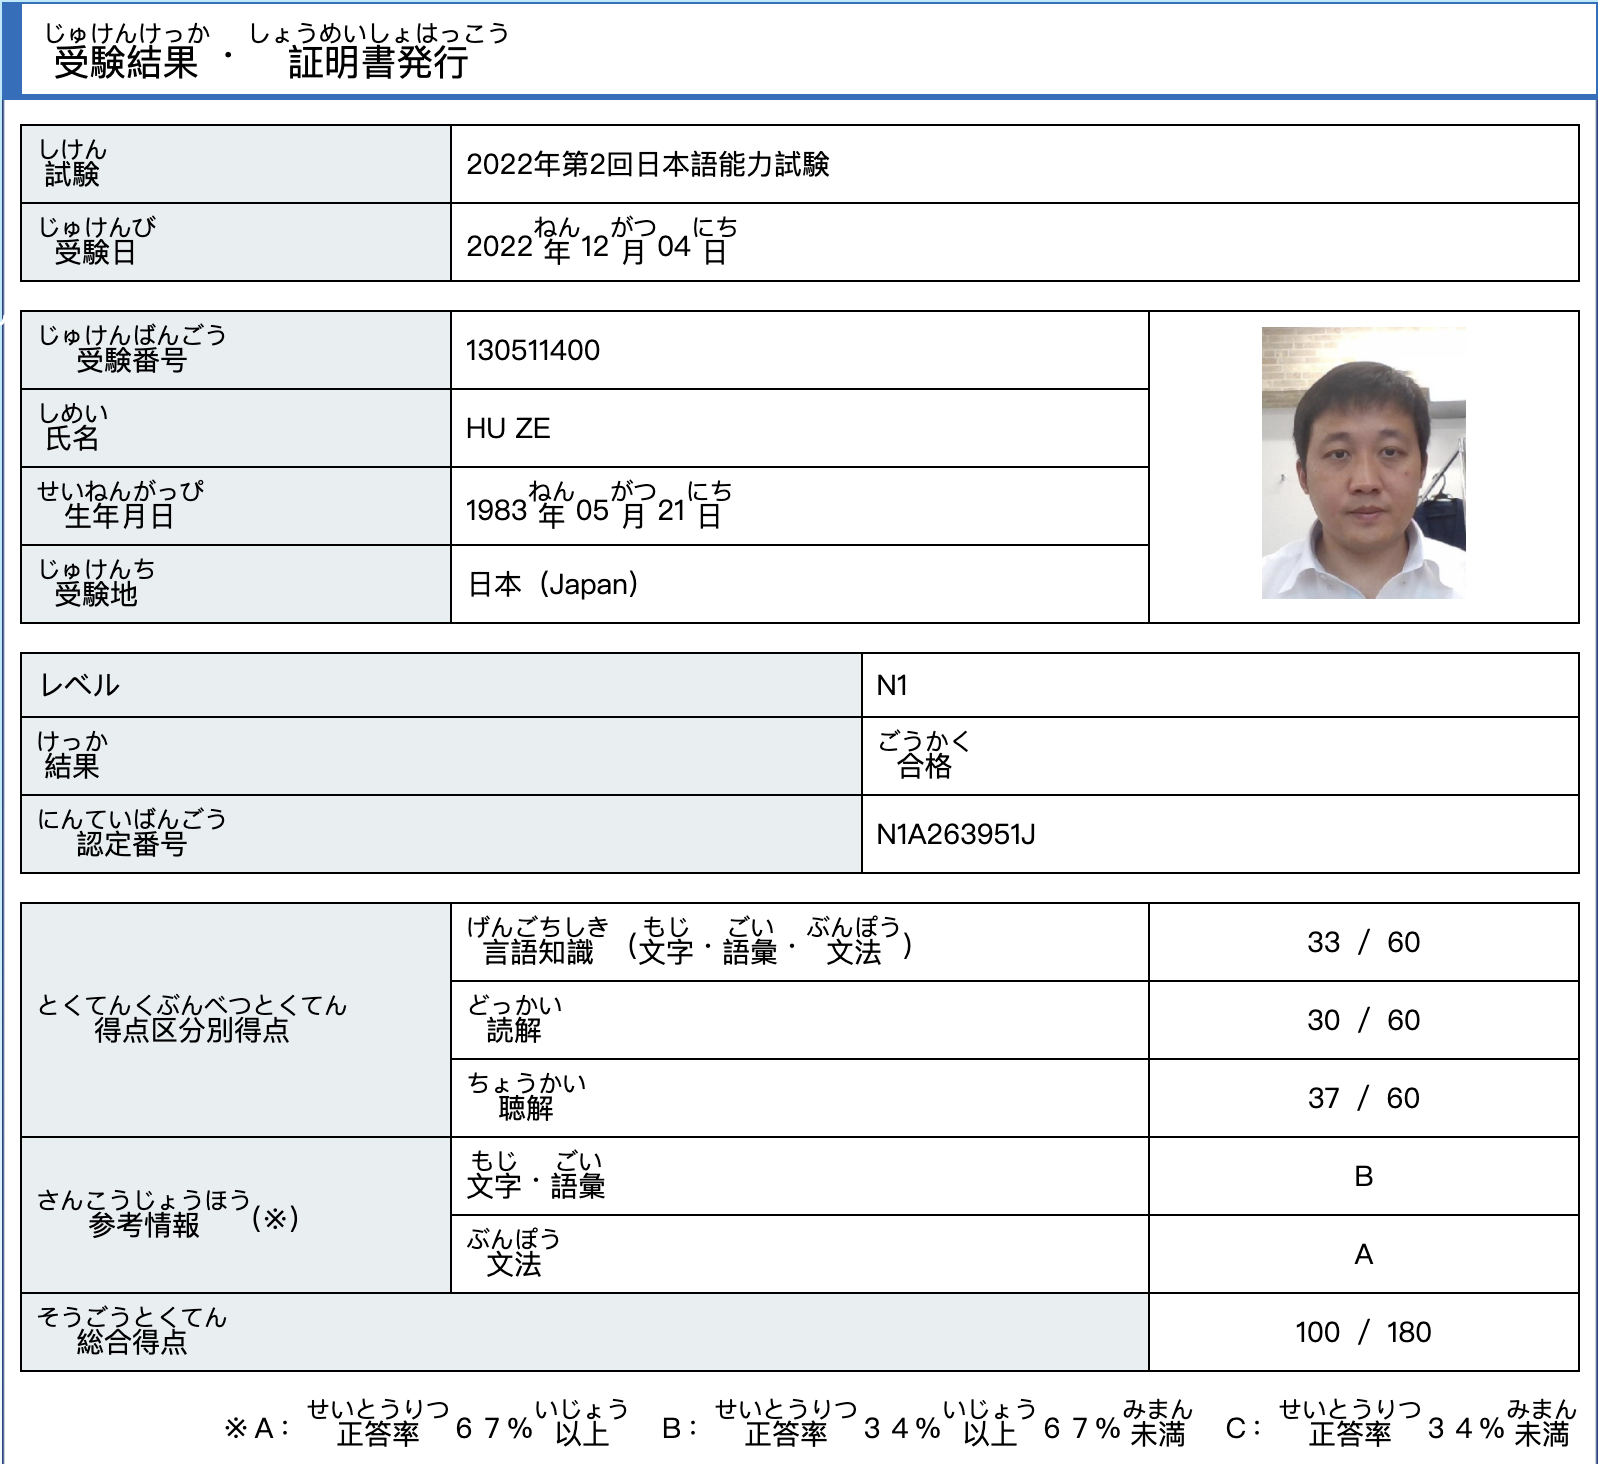Click the footnote A: 正答率67%以上
This screenshot has height=1464, width=1598.
[427, 1424]
